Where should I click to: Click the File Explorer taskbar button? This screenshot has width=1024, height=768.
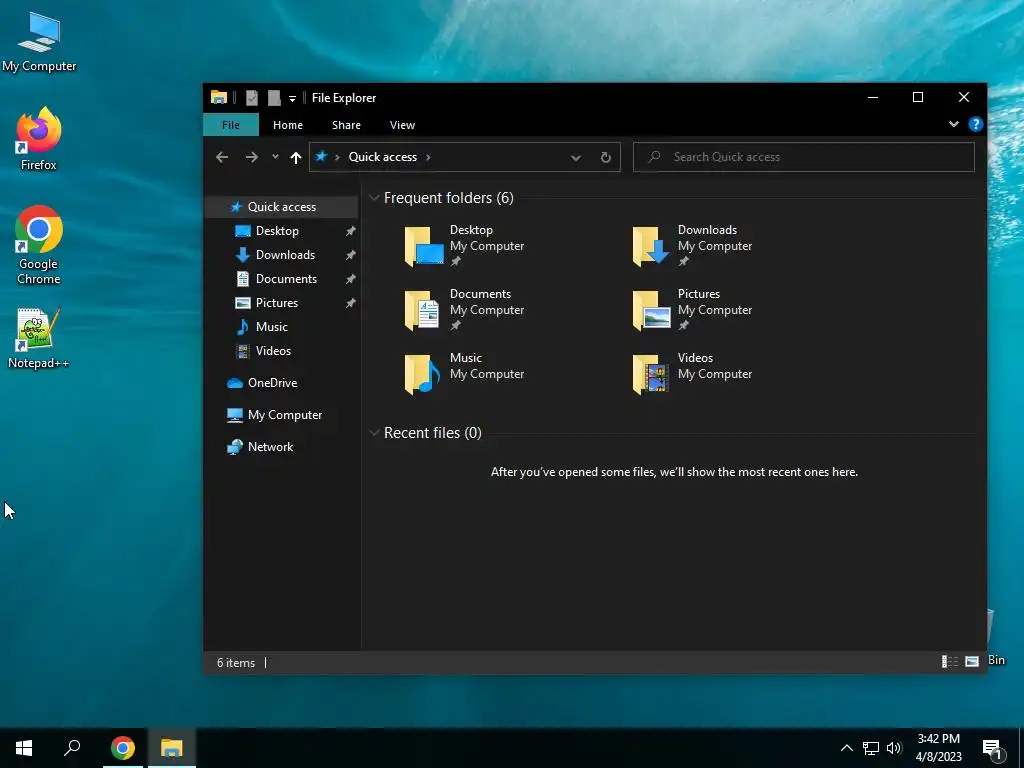[172, 748]
